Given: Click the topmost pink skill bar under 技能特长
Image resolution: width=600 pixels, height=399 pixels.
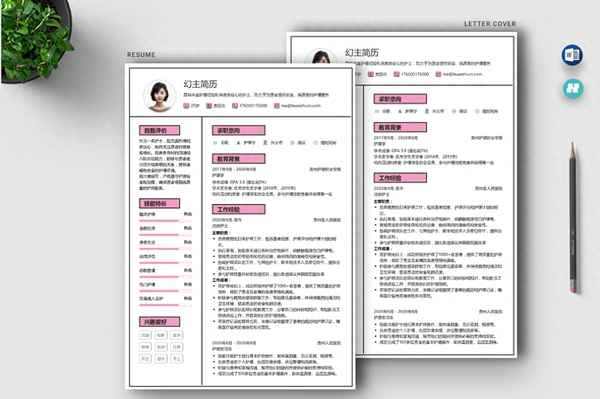Looking at the screenshot, I should 159,221.
